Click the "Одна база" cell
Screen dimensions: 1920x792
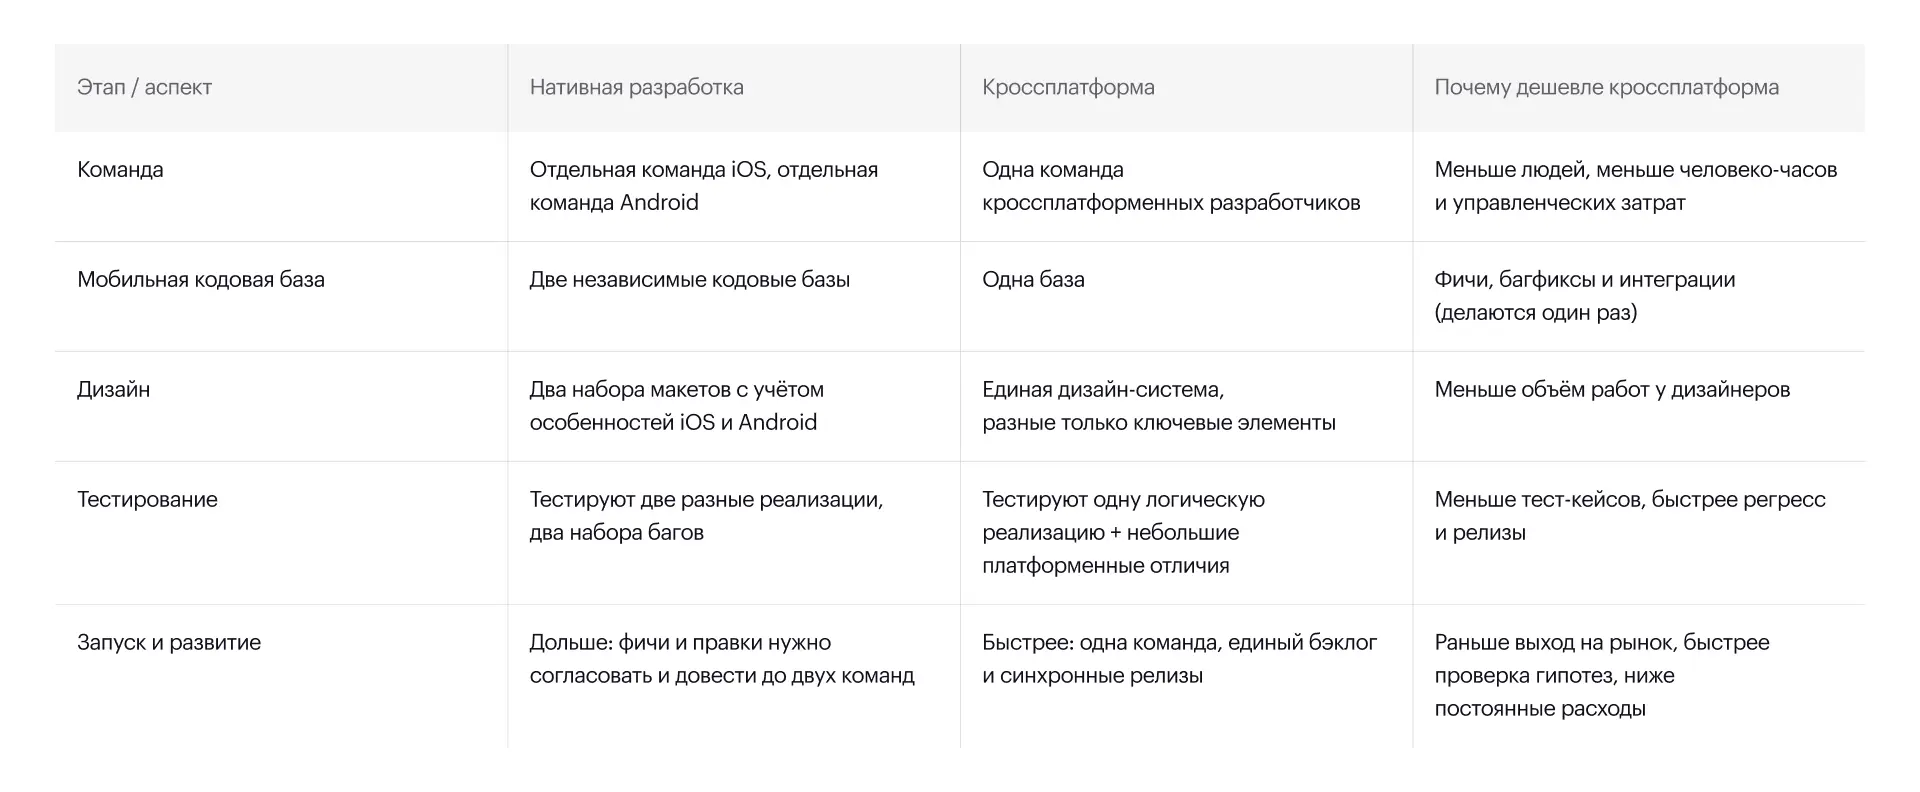(x=1033, y=280)
